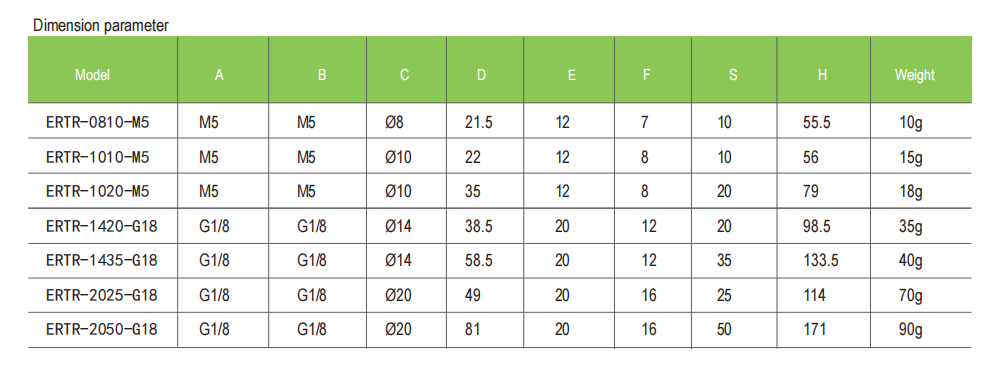The image size is (1001, 367).
Task: Select the ERTR-2050-G18 model cell
Action: [102, 329]
